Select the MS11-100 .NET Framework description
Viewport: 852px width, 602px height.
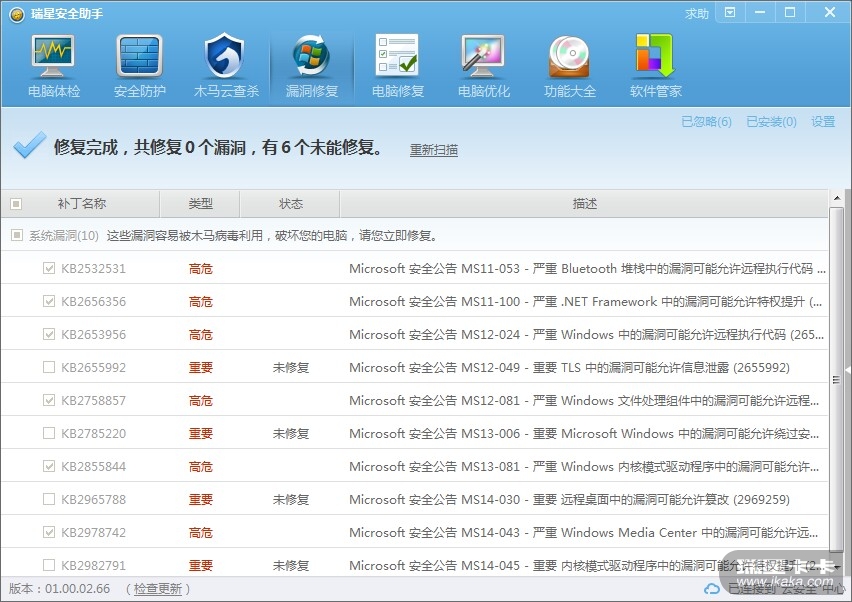point(586,302)
